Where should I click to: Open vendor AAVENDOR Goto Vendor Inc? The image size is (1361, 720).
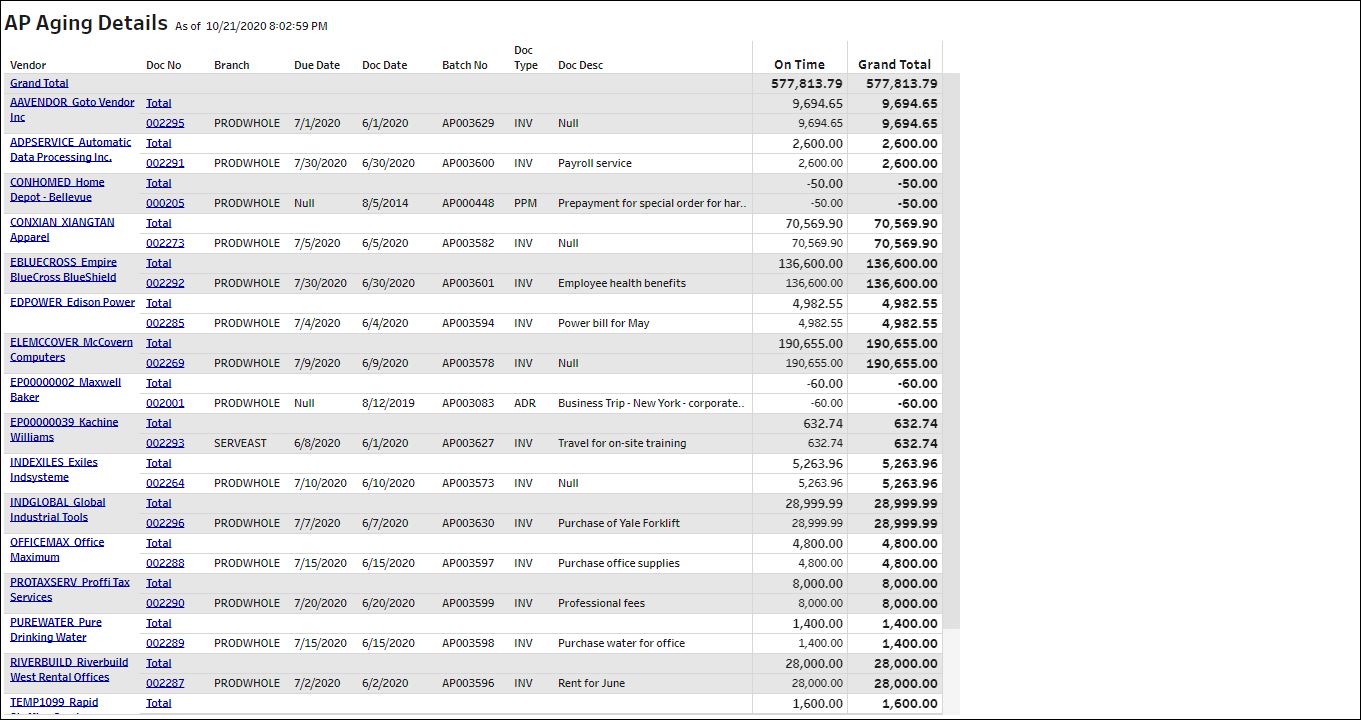click(x=72, y=109)
